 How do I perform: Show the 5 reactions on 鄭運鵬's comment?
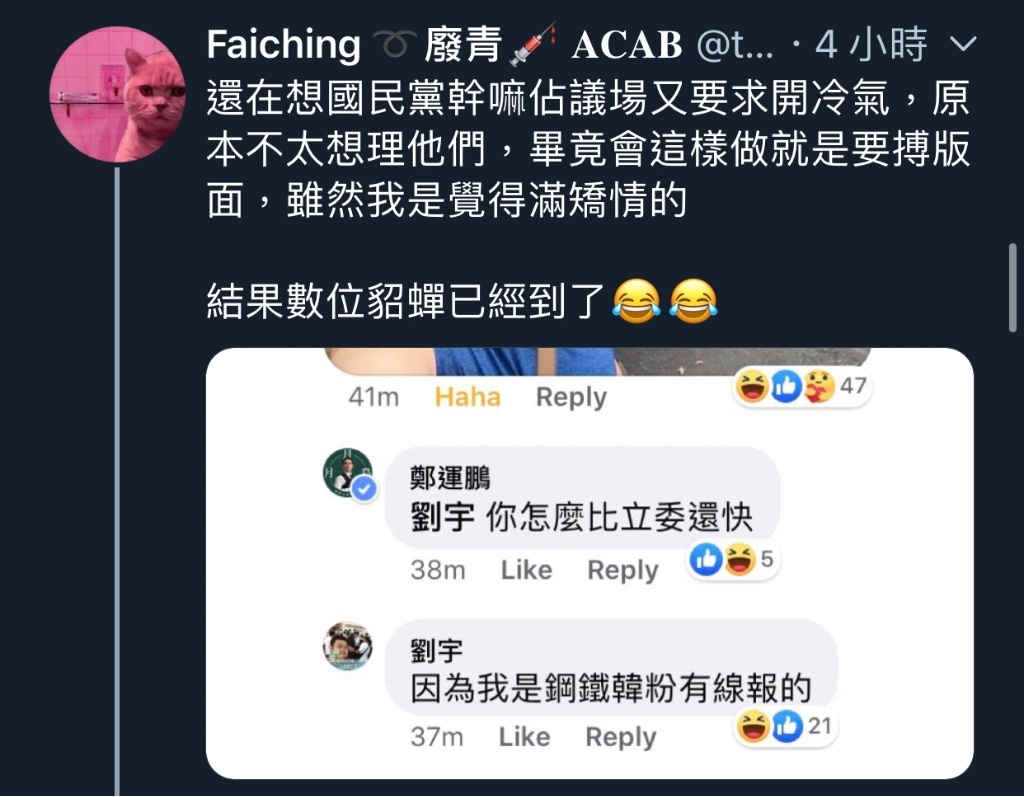coord(733,559)
